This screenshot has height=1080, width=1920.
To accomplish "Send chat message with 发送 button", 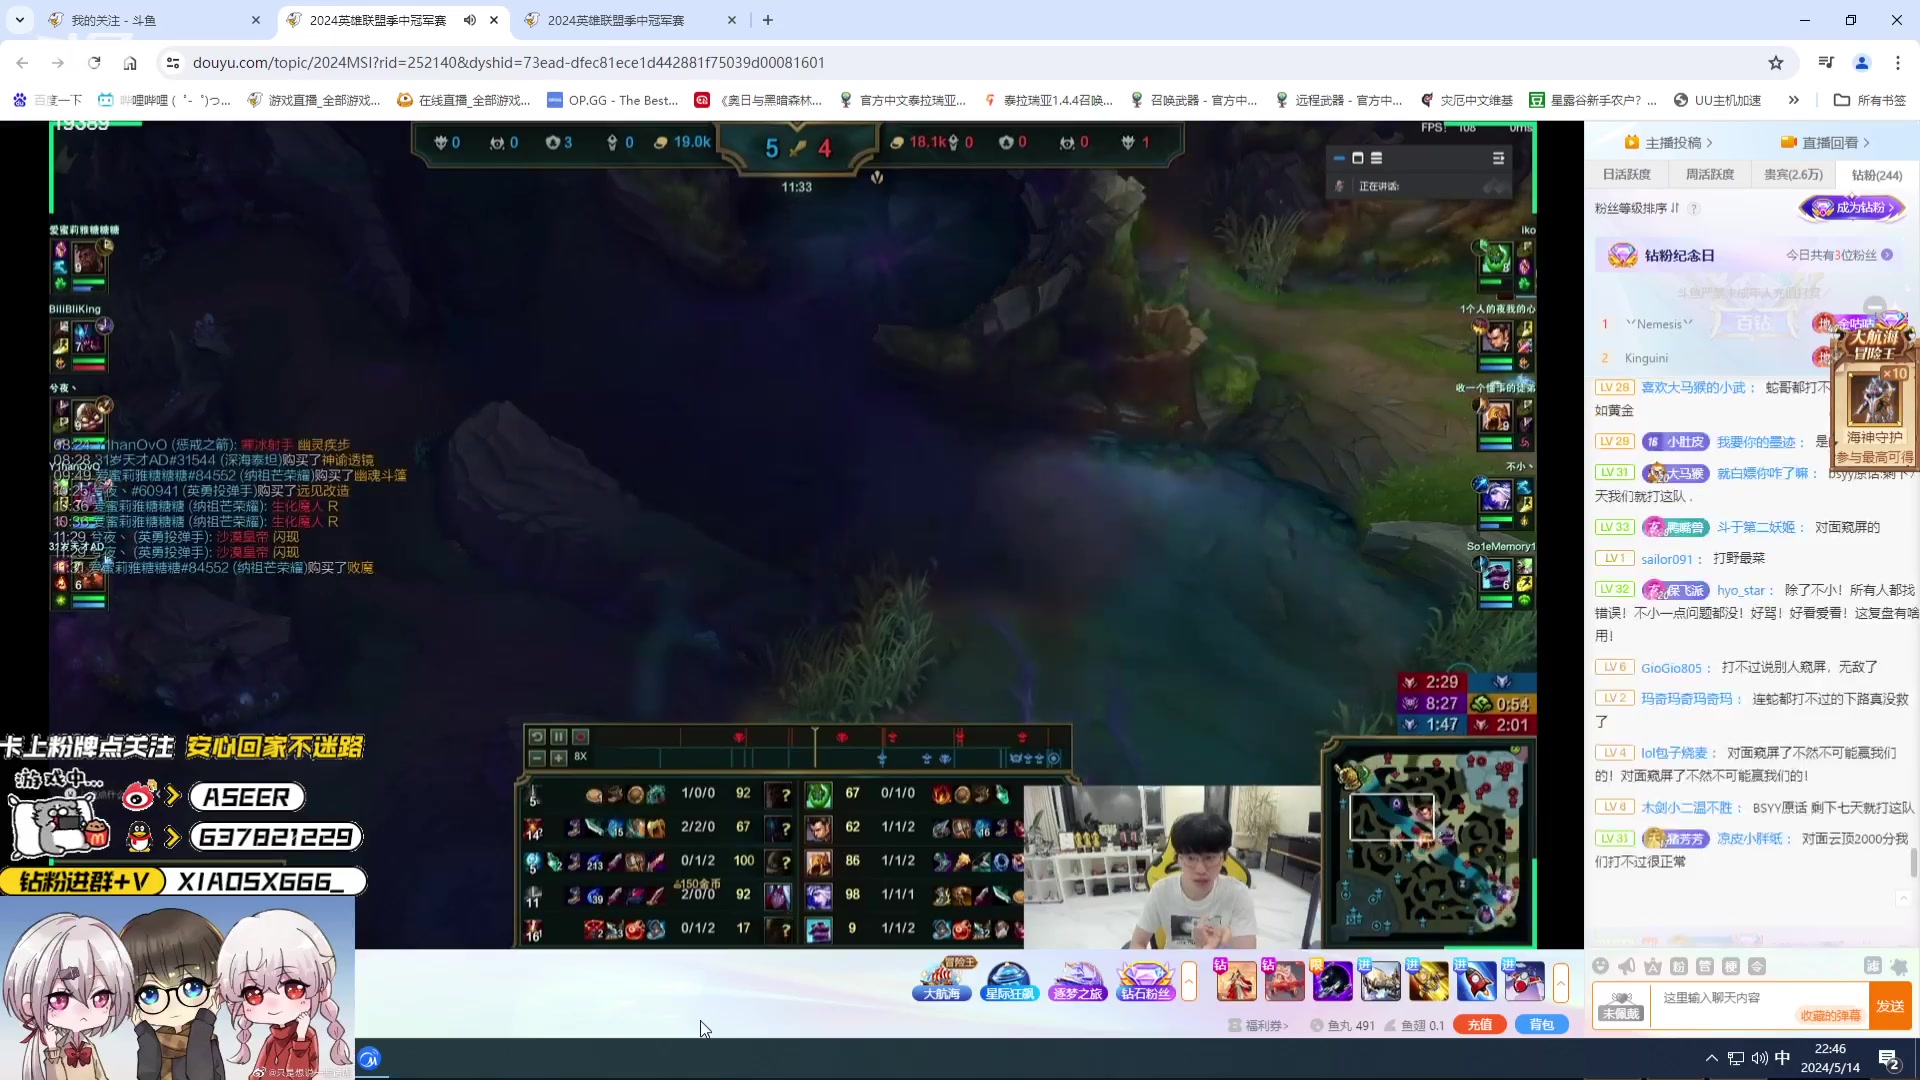I will click(x=1890, y=1006).
